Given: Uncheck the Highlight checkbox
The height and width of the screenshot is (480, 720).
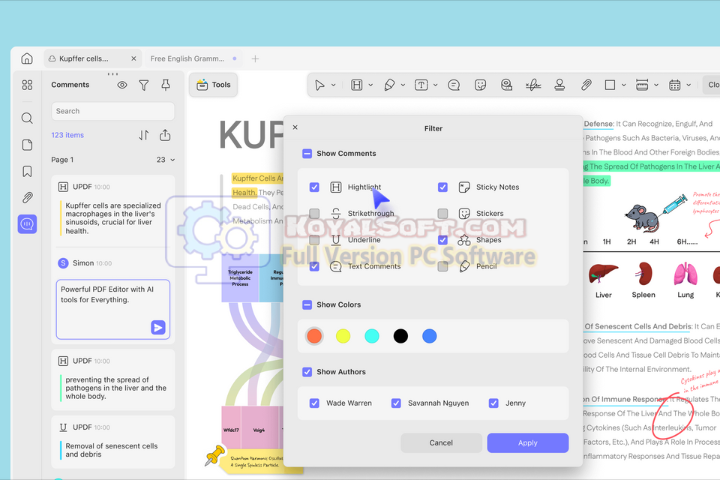Looking at the screenshot, I should point(314,187).
